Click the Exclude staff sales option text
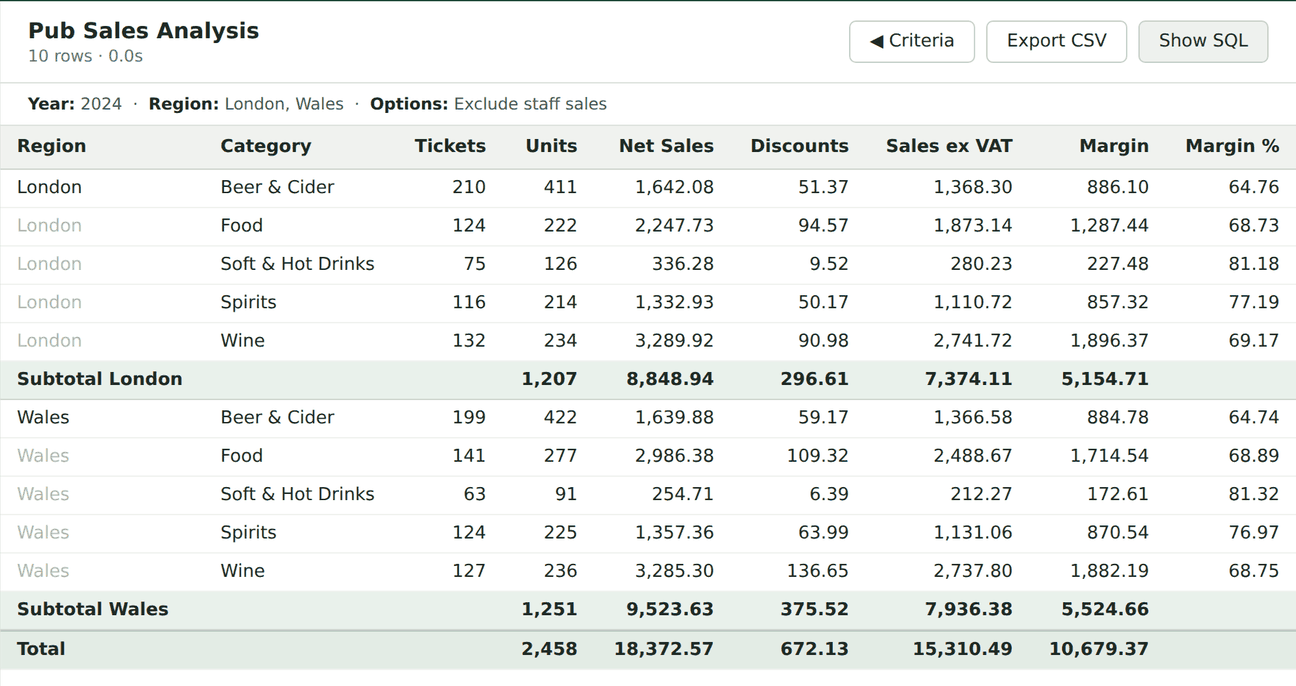 pyautogui.click(x=530, y=104)
